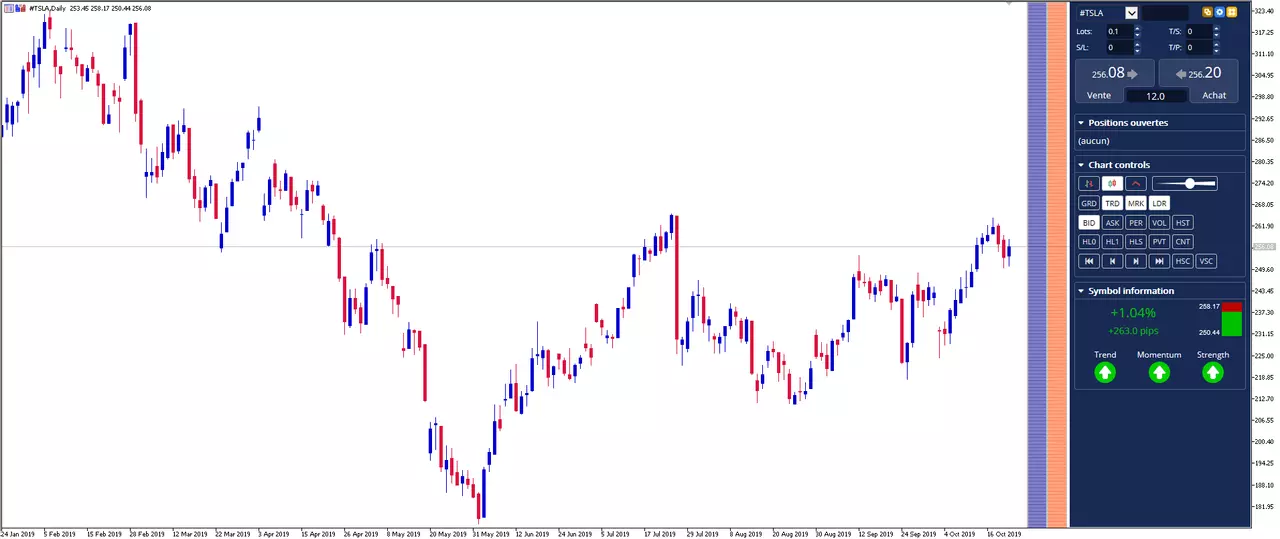Screen dimensions: 1280x539
Task: Step chart one bar back
Action: point(1112,261)
